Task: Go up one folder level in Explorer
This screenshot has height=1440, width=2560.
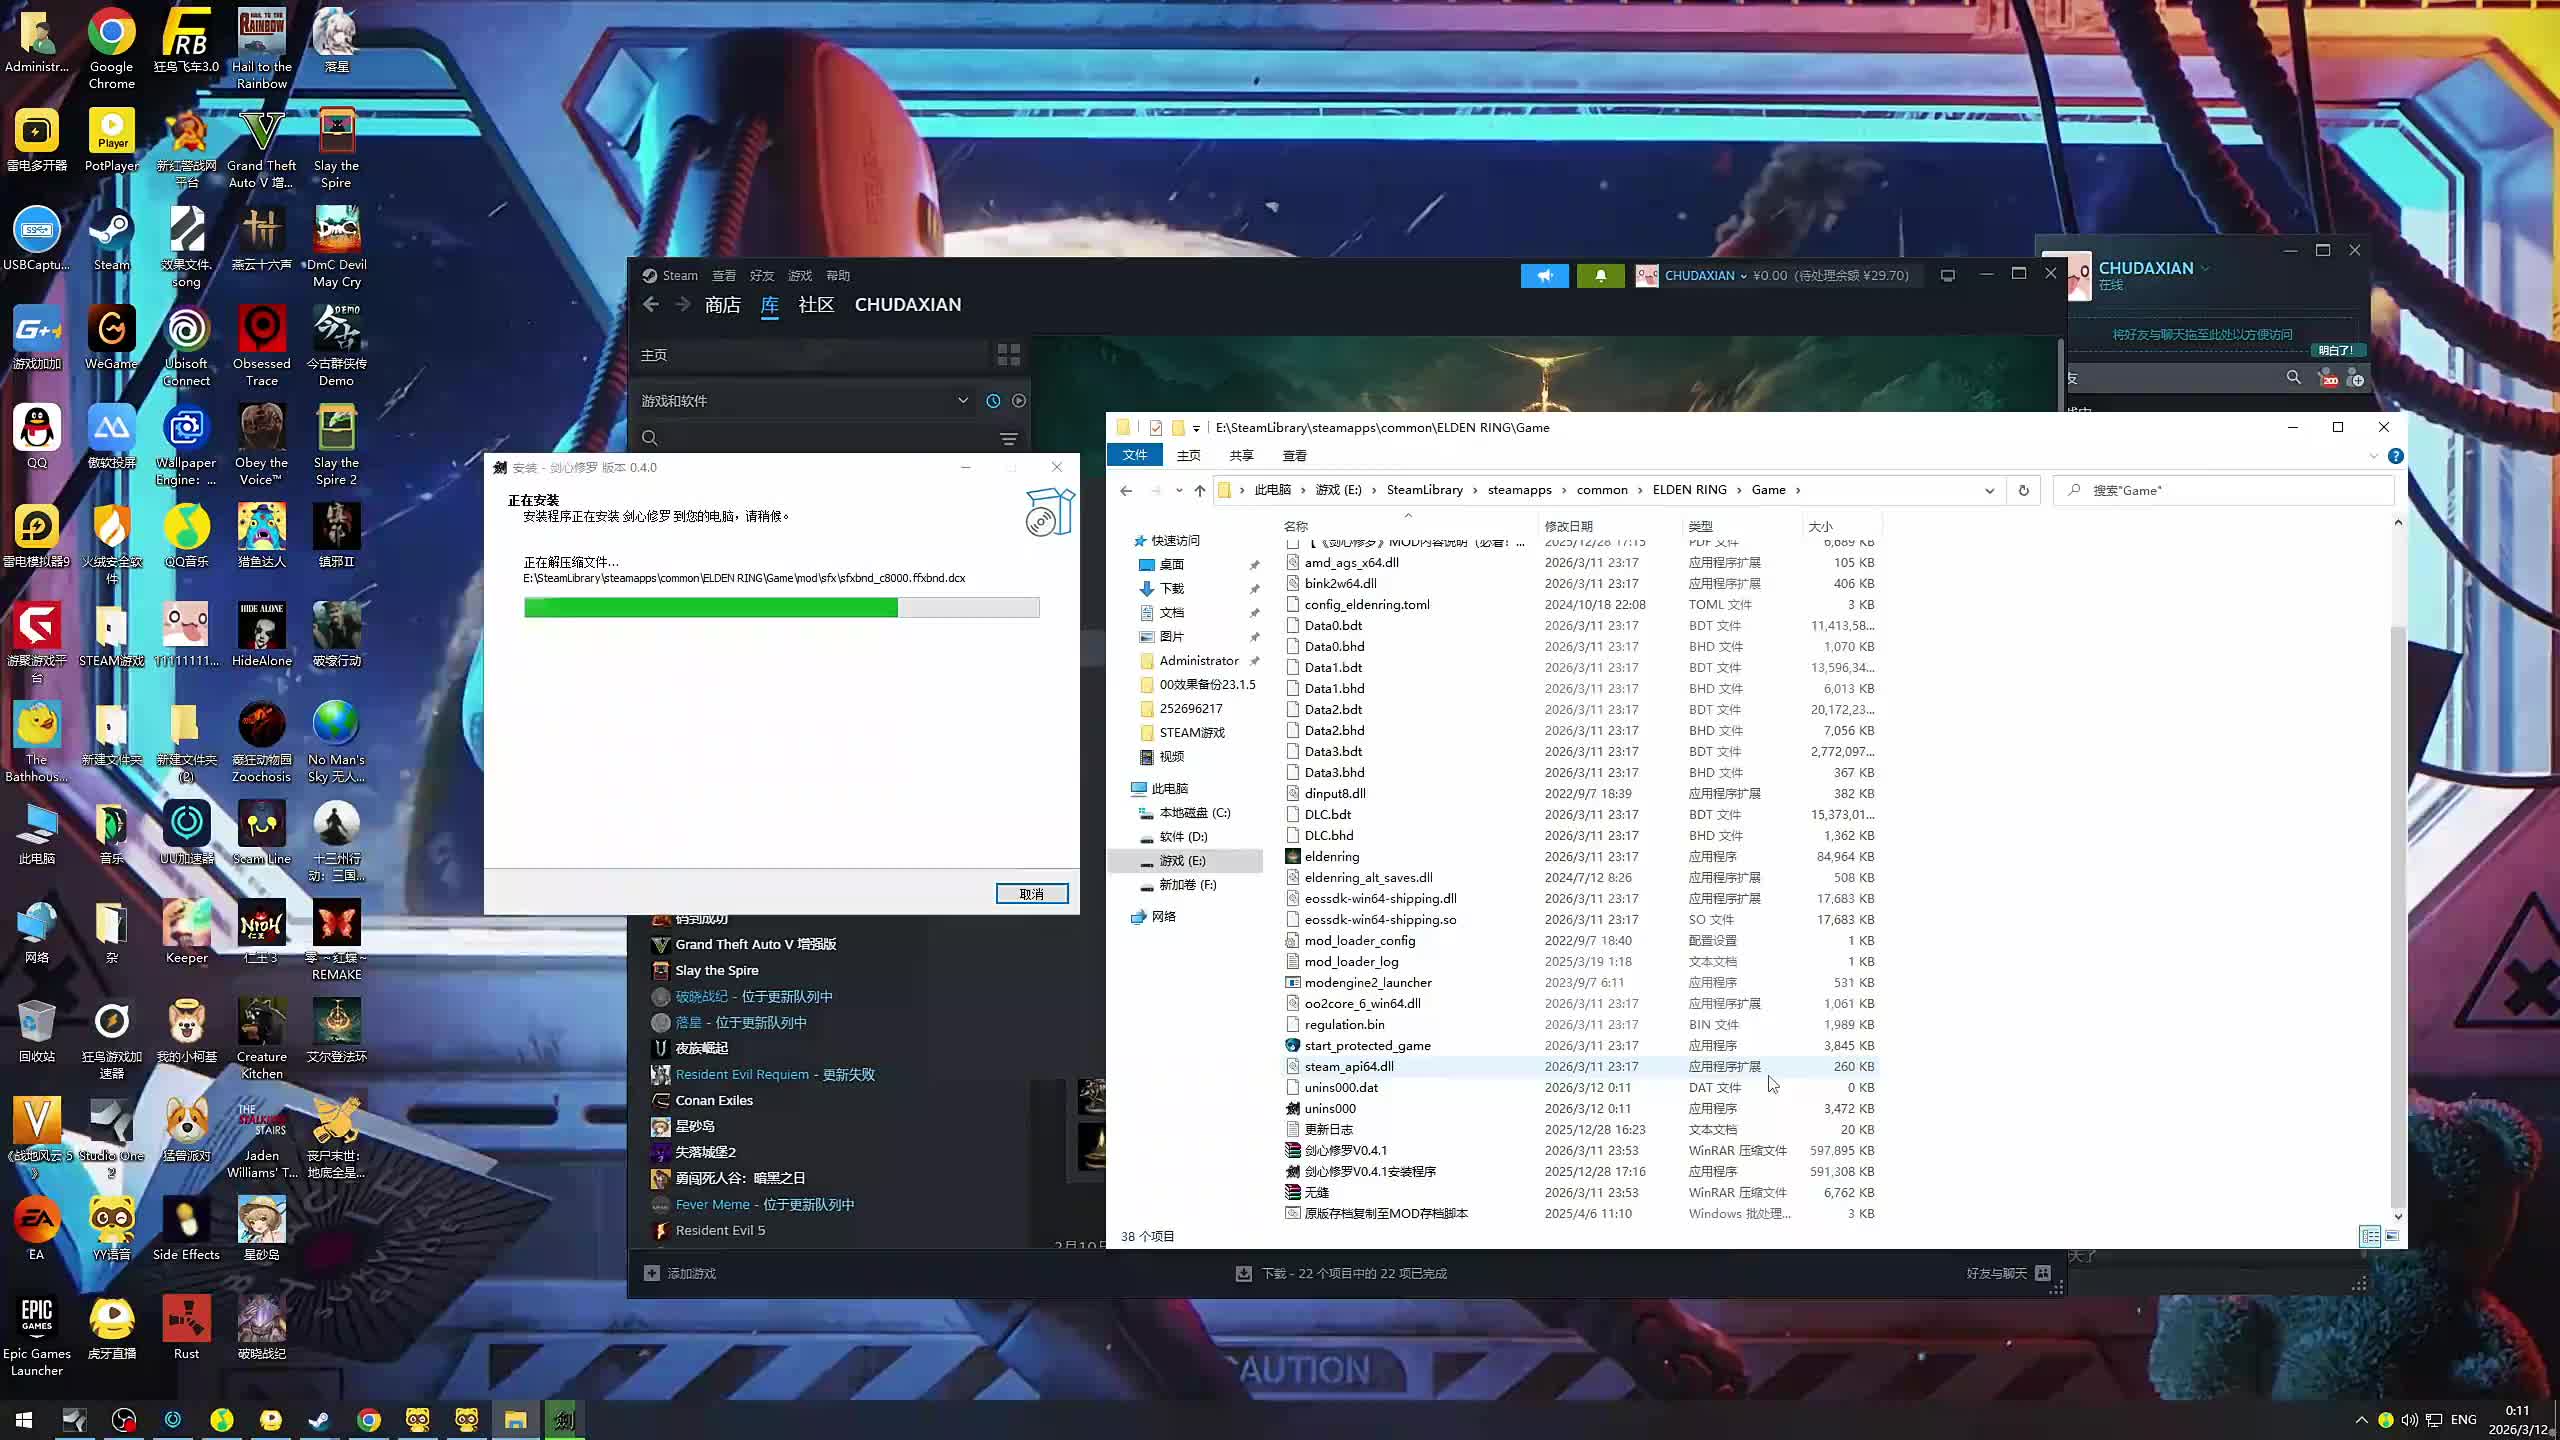Action: tap(1199, 490)
